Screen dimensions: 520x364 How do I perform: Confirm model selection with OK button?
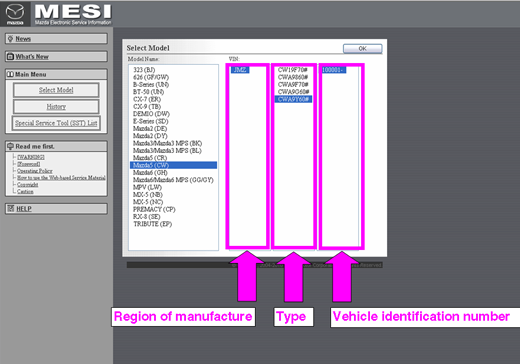[x=362, y=49]
